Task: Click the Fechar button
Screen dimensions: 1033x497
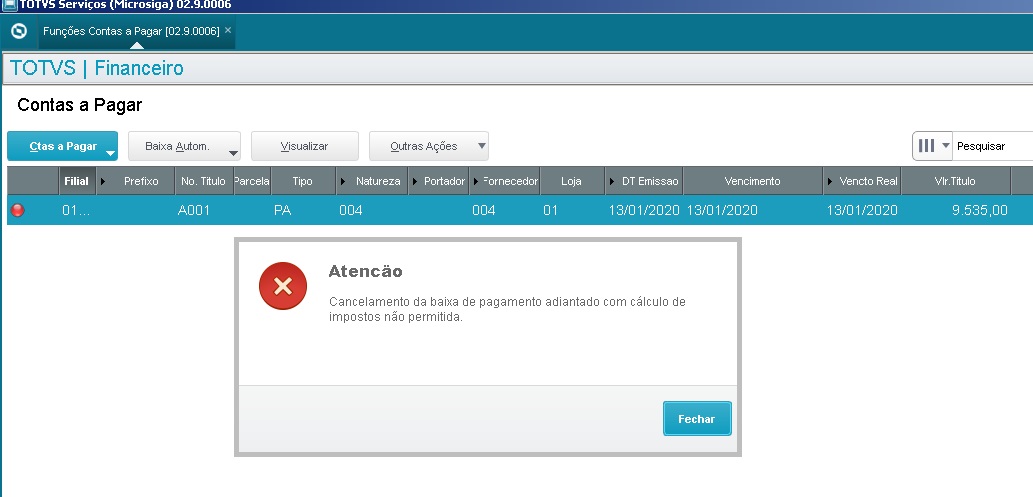Action: (697, 419)
